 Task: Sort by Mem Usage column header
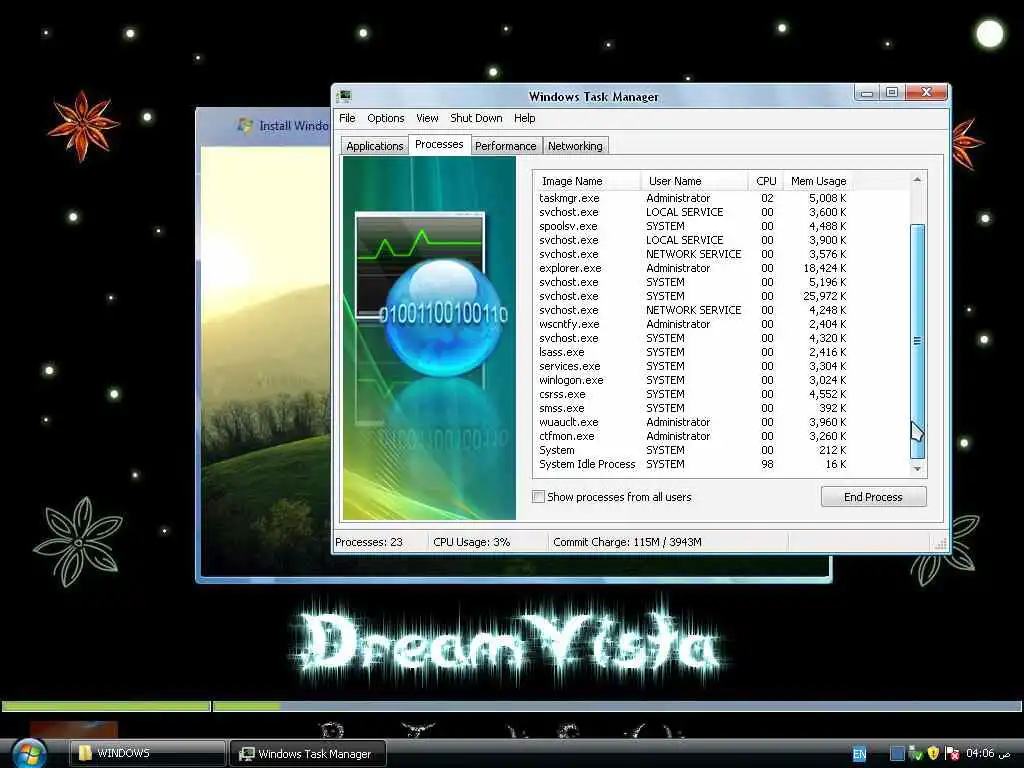pyautogui.click(x=818, y=181)
